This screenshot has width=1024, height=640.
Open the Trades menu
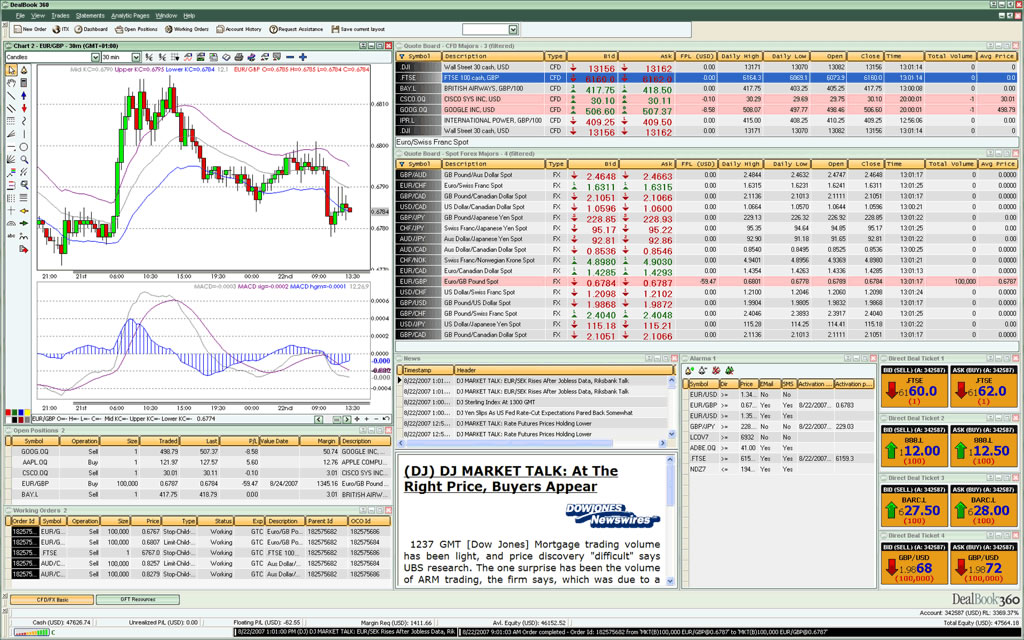(60, 15)
